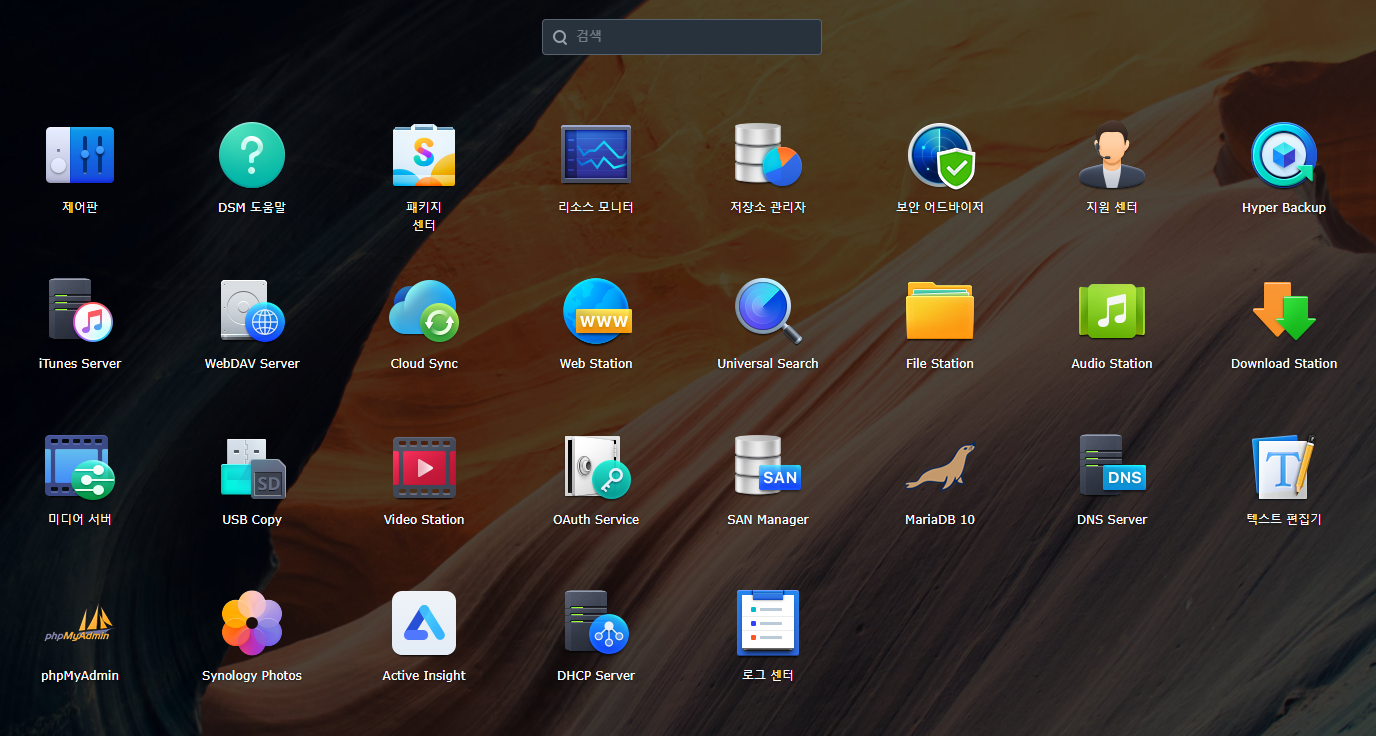Launch 미디어 서버 media server
Image resolution: width=1376 pixels, height=736 pixels.
(80, 467)
